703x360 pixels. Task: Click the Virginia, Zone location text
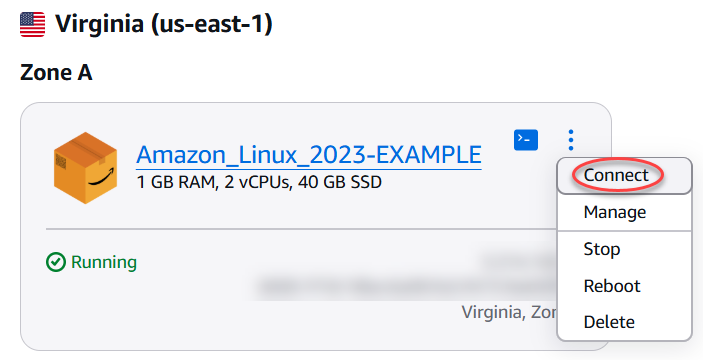click(509, 312)
